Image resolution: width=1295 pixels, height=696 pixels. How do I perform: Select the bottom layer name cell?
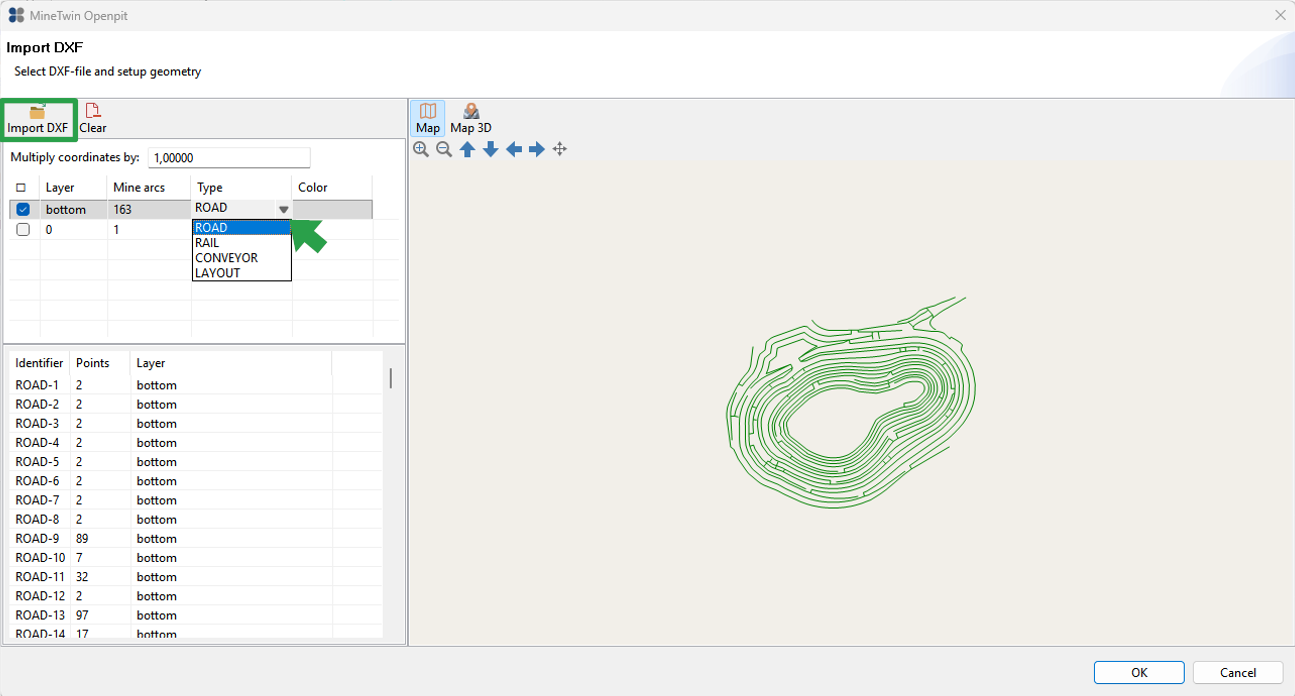[74, 210]
